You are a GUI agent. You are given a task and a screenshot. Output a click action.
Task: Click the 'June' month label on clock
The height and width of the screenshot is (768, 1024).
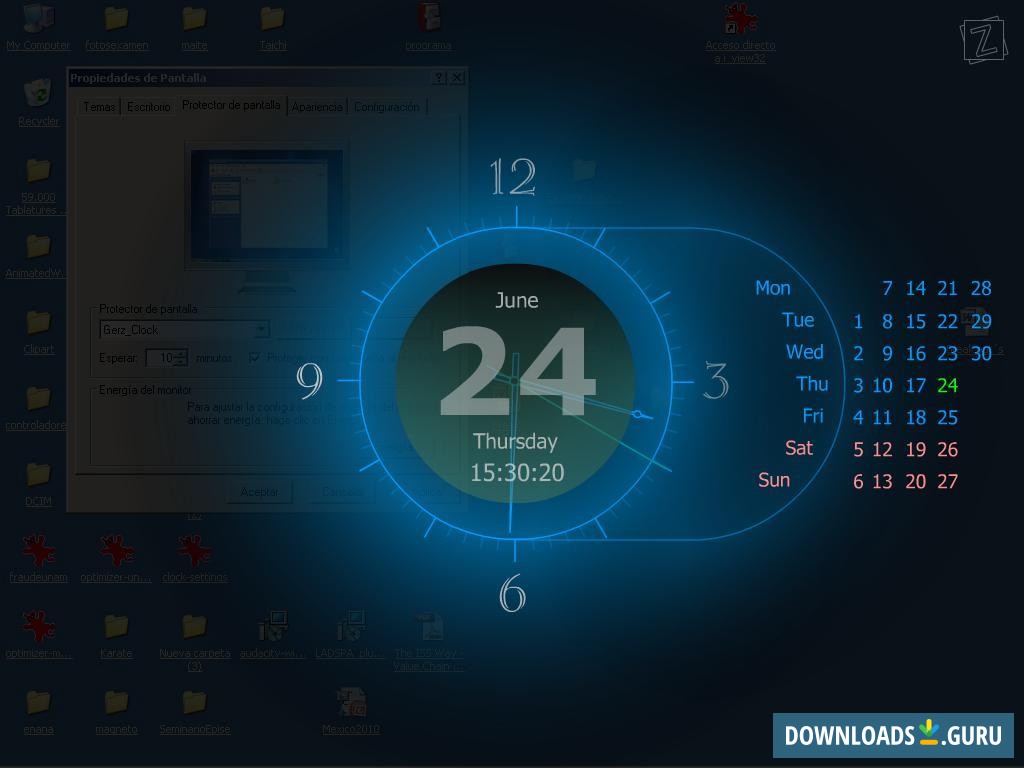click(517, 300)
